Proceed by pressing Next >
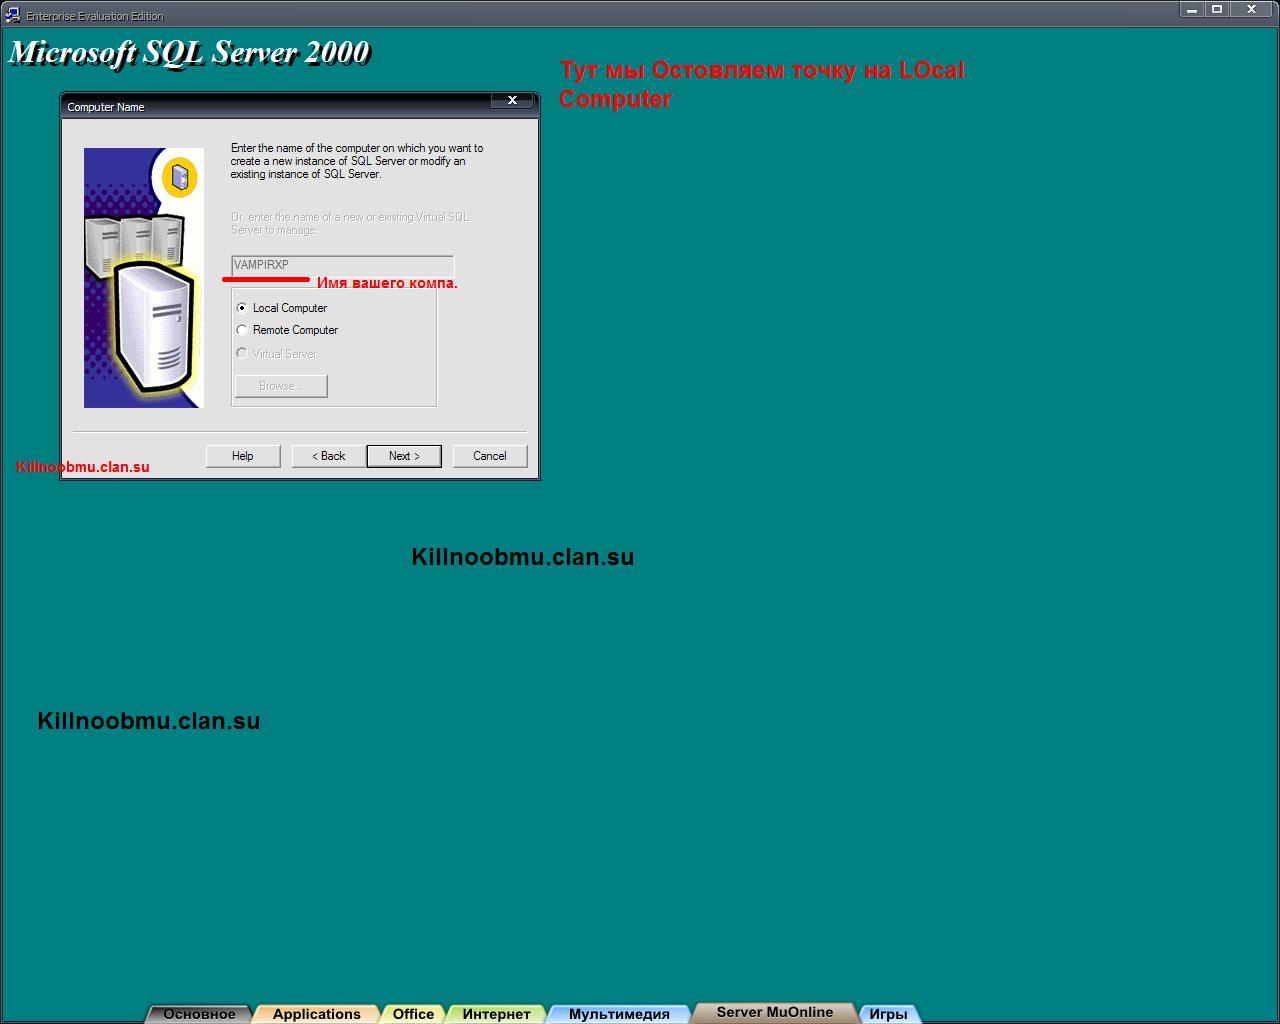The image size is (1280, 1024). point(404,456)
